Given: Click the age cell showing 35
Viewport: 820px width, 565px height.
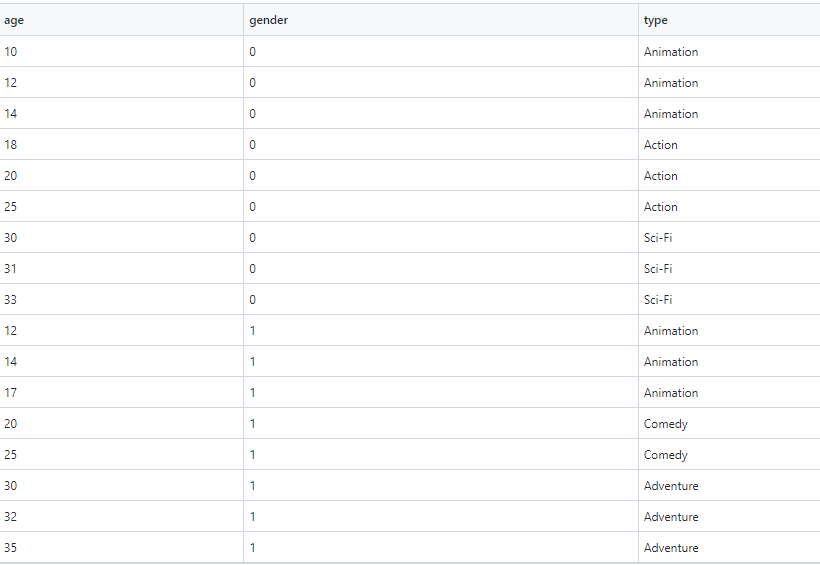Looking at the screenshot, I should (121, 547).
